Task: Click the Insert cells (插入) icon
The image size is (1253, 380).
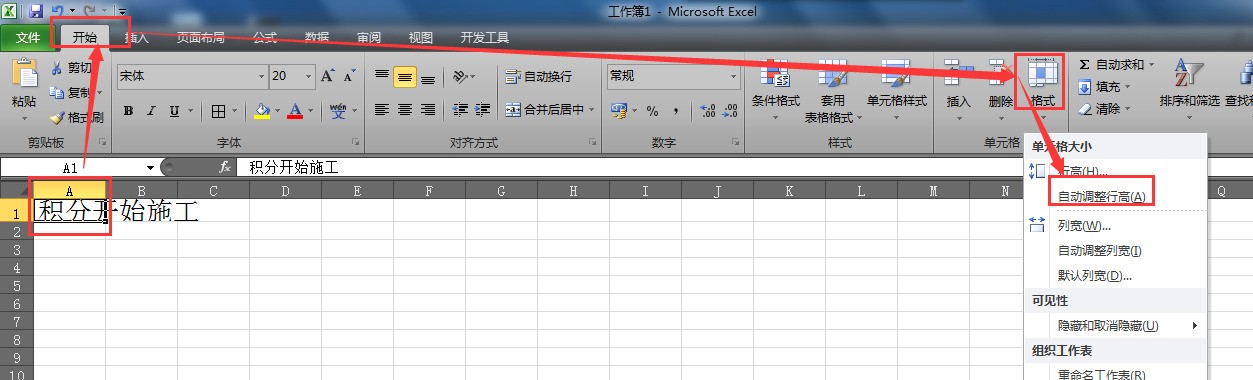Action: click(958, 75)
